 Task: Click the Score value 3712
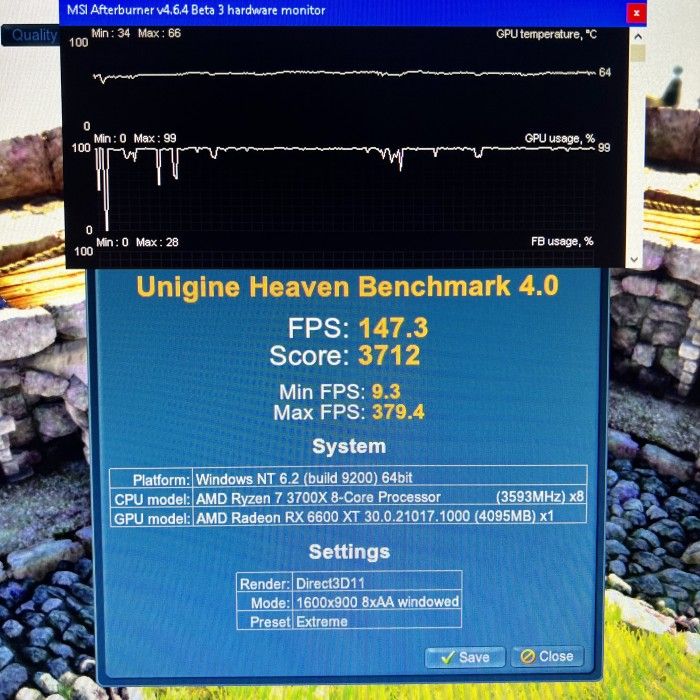coord(389,355)
